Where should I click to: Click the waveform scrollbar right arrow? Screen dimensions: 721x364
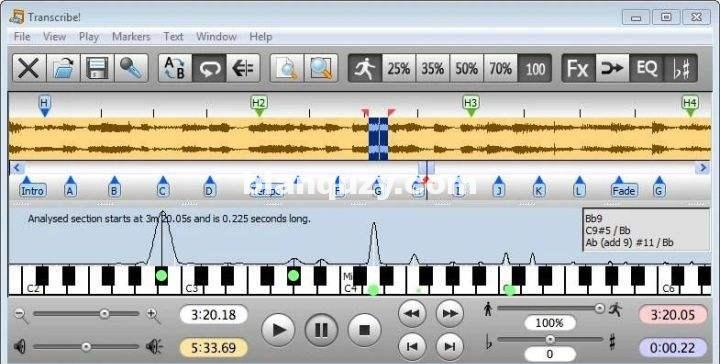pos(703,168)
